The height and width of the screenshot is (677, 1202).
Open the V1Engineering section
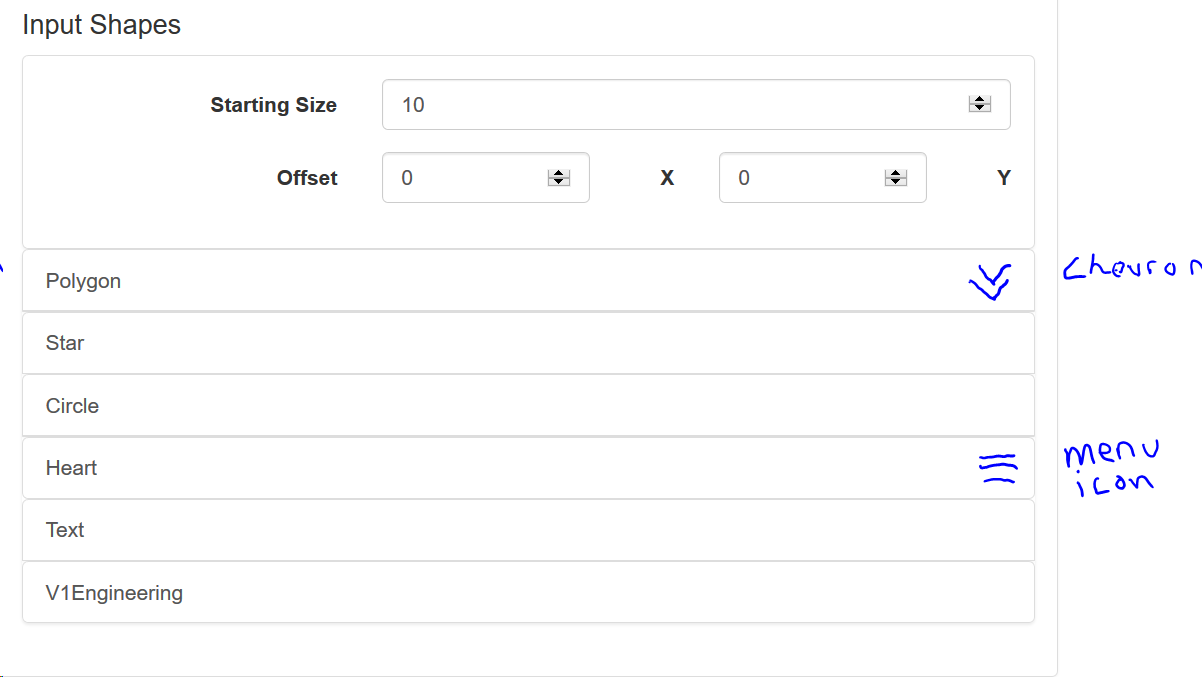[x=114, y=593]
